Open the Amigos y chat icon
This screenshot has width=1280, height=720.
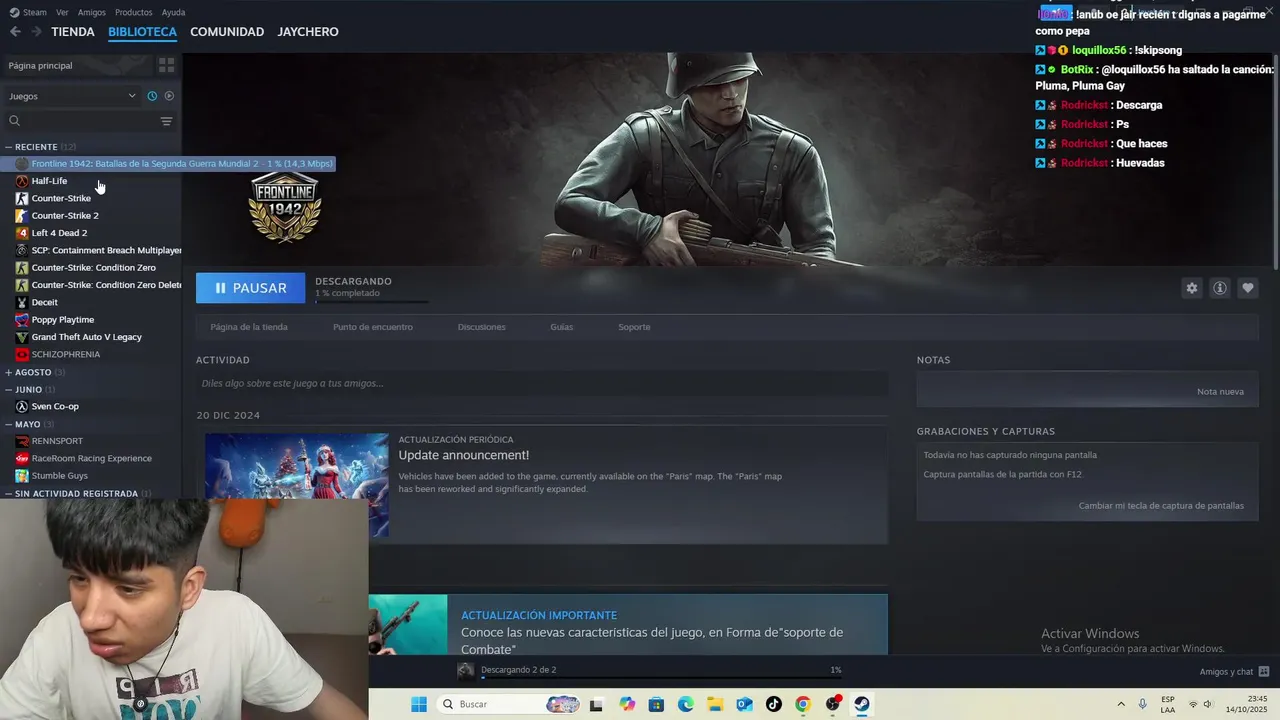tap(1264, 672)
